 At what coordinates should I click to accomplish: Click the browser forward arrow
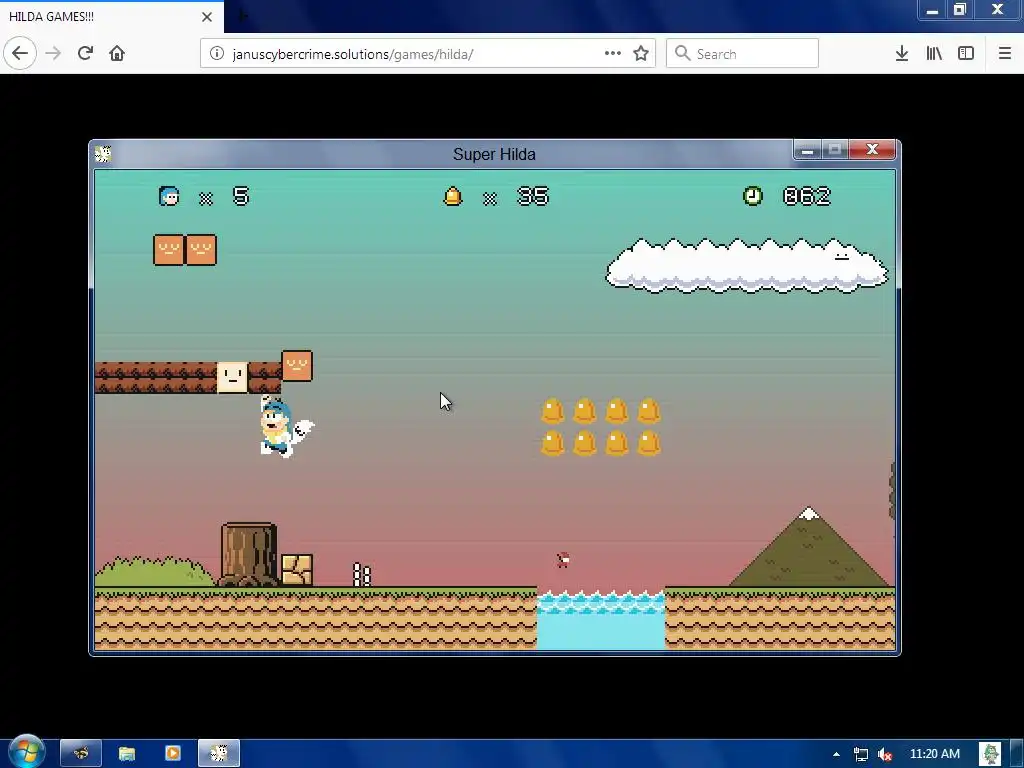point(53,53)
